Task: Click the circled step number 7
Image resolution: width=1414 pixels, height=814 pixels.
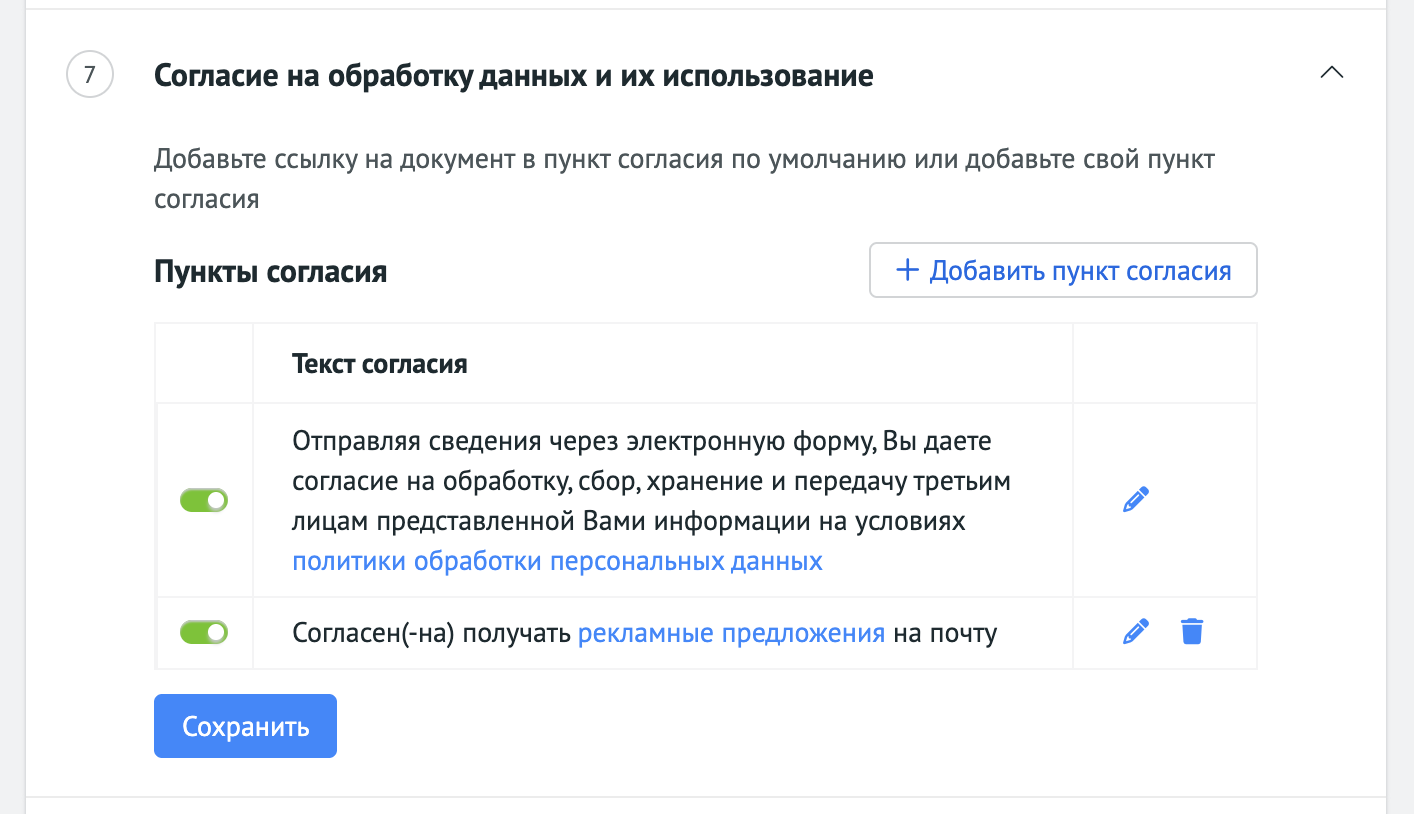Action: point(90,75)
